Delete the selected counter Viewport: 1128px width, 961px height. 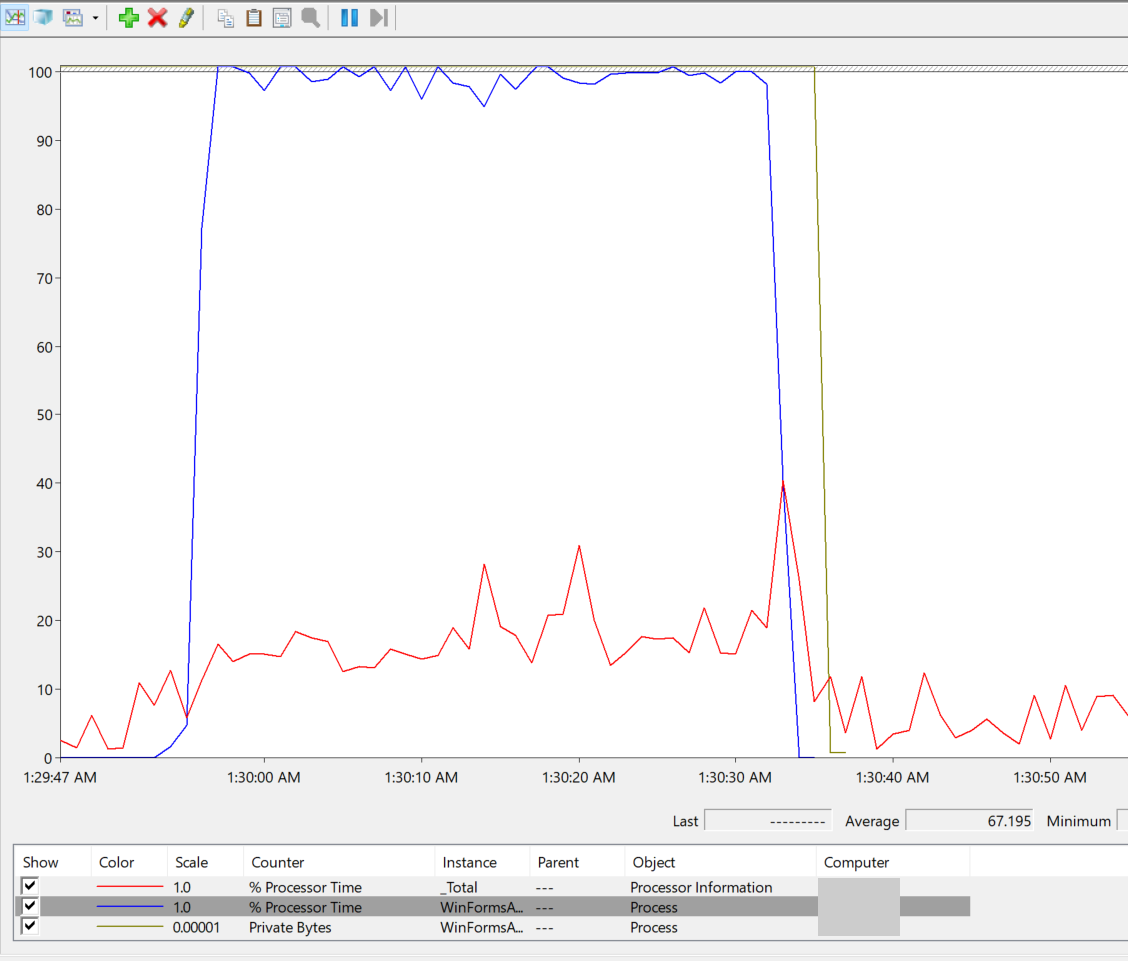(x=155, y=17)
